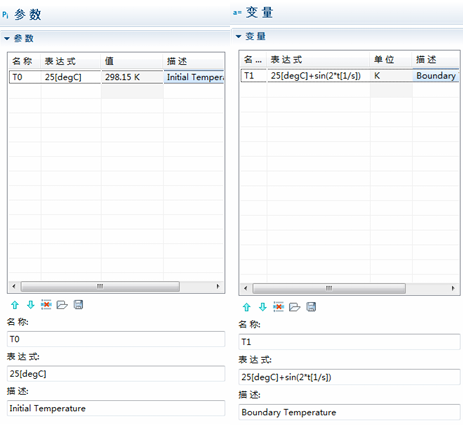Select the Initial Temperature description cell
463x425 pixels.
point(194,77)
